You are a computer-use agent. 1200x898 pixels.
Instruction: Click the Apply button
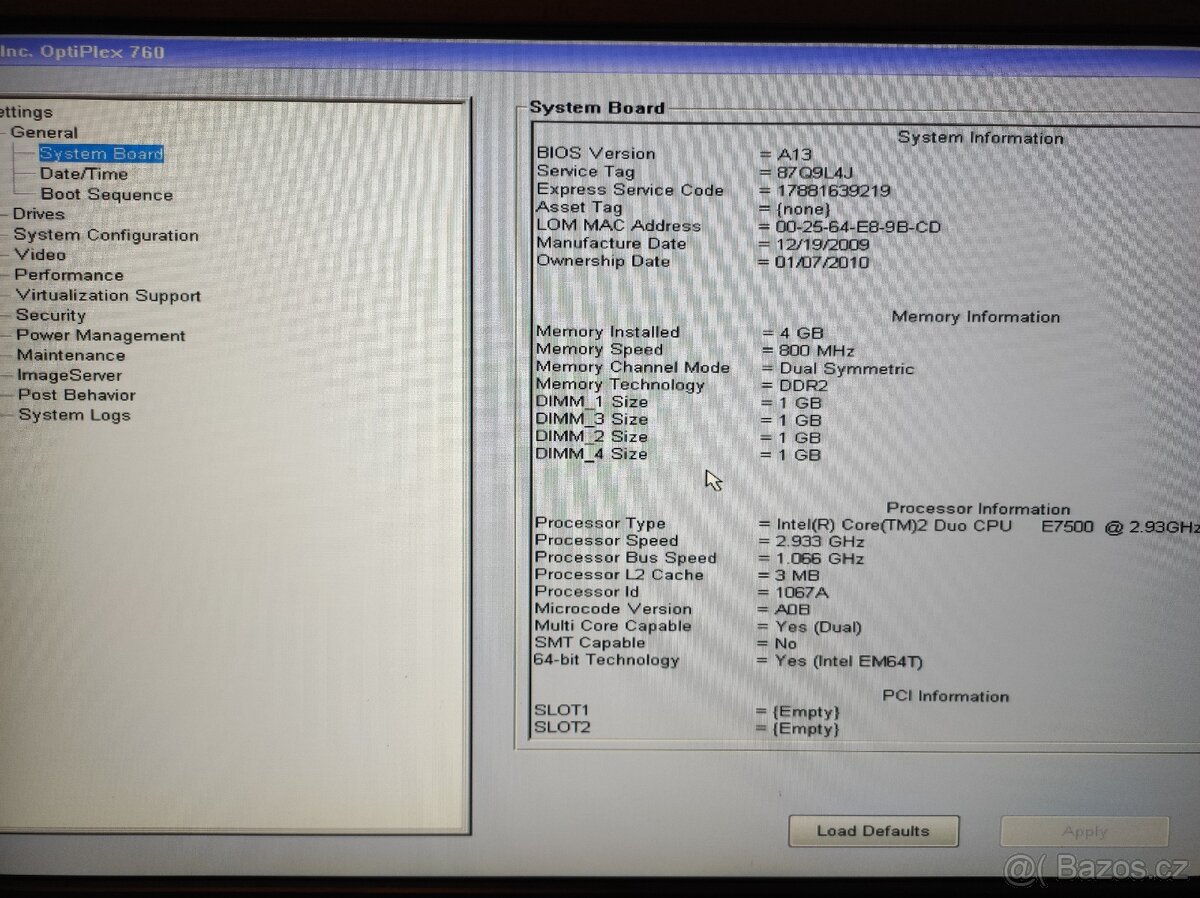1085,830
